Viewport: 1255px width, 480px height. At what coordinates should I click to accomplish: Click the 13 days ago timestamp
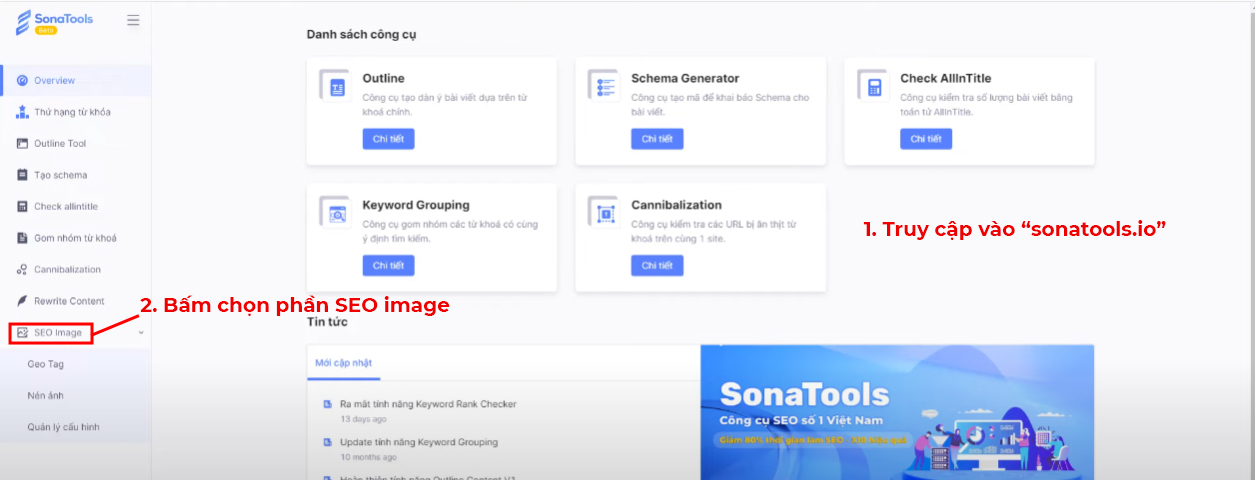(x=362, y=419)
